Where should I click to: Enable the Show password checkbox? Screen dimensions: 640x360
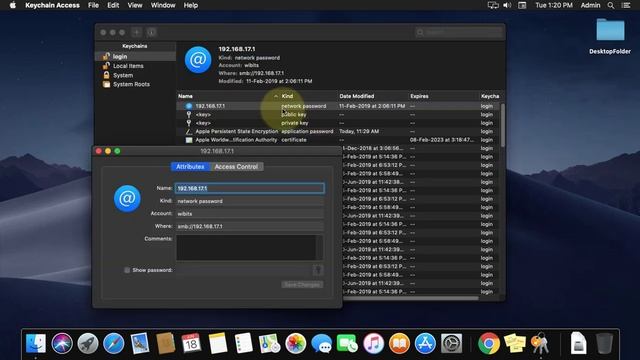[127, 270]
